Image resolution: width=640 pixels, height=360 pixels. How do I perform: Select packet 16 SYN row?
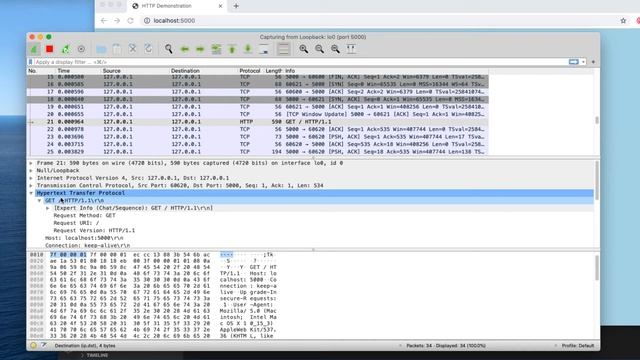point(258,84)
